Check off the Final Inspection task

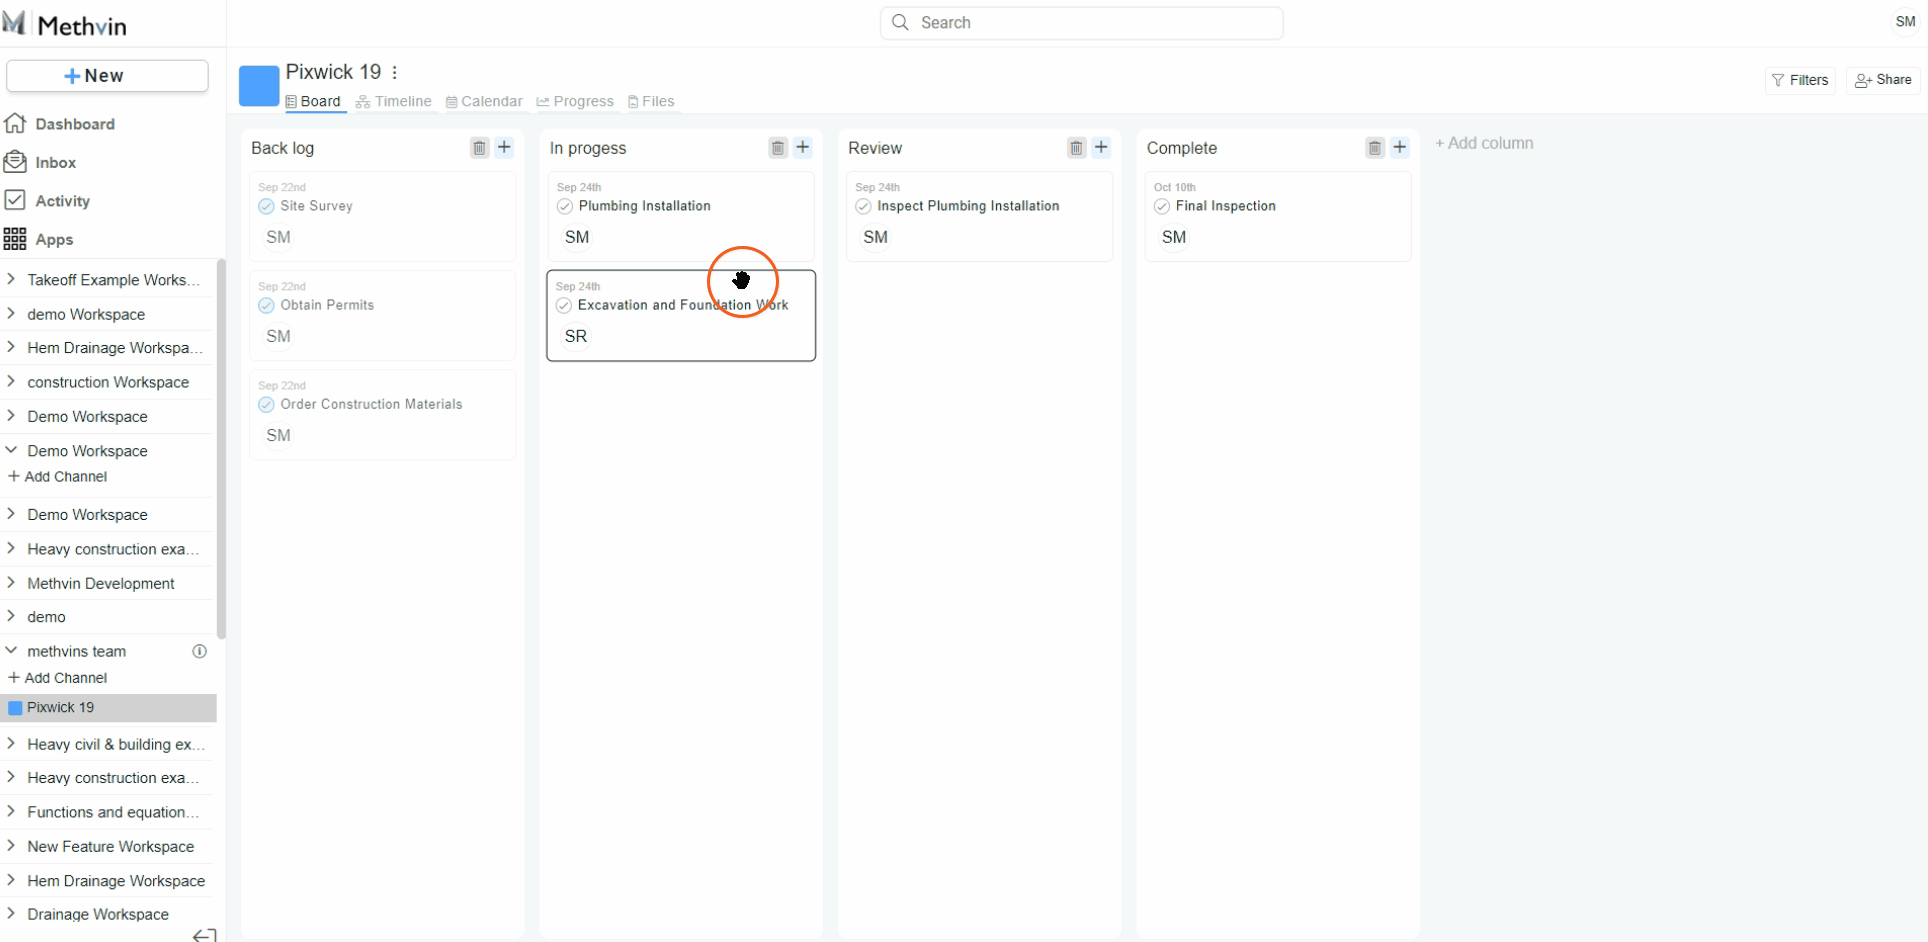pyautogui.click(x=1162, y=206)
